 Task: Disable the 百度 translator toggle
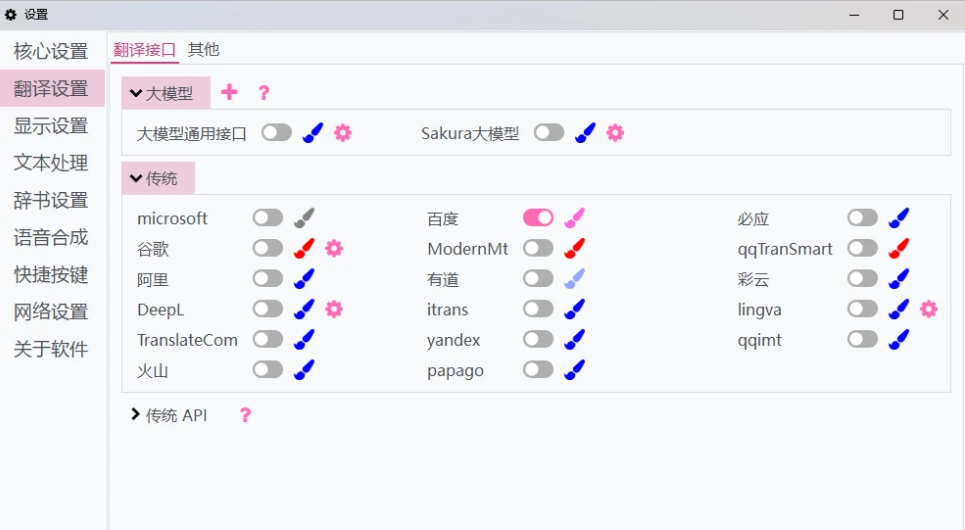pyautogui.click(x=538, y=218)
